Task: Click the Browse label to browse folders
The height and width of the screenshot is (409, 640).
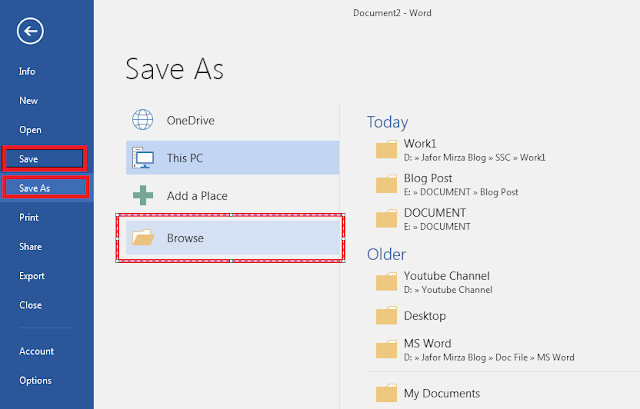Action: (185, 238)
